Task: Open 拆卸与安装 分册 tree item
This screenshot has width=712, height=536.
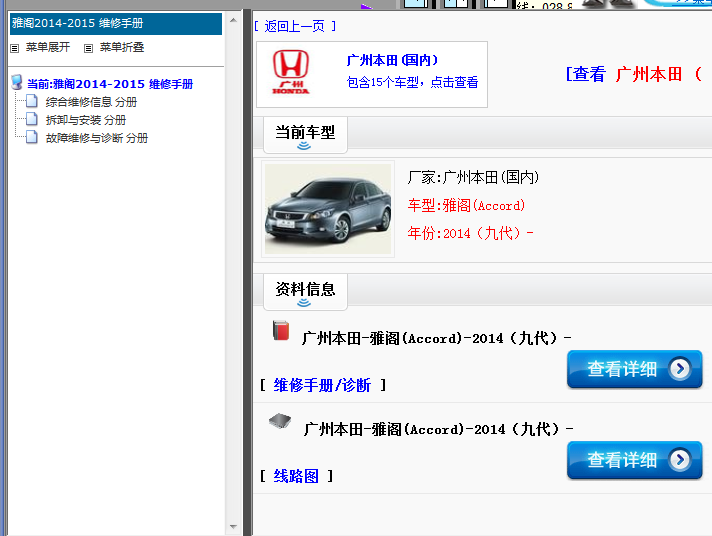Action: (x=85, y=120)
